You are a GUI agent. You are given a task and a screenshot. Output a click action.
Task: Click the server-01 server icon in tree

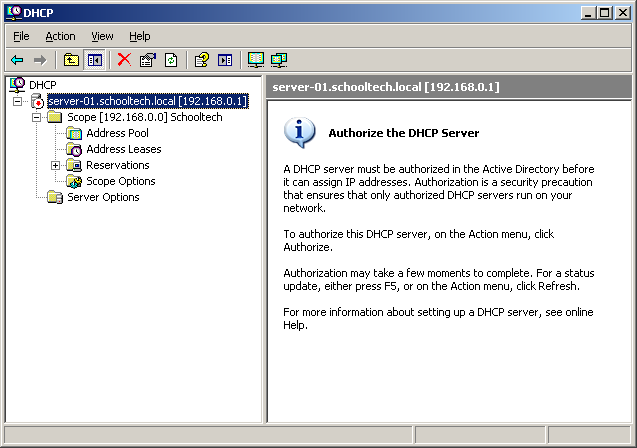(37, 101)
